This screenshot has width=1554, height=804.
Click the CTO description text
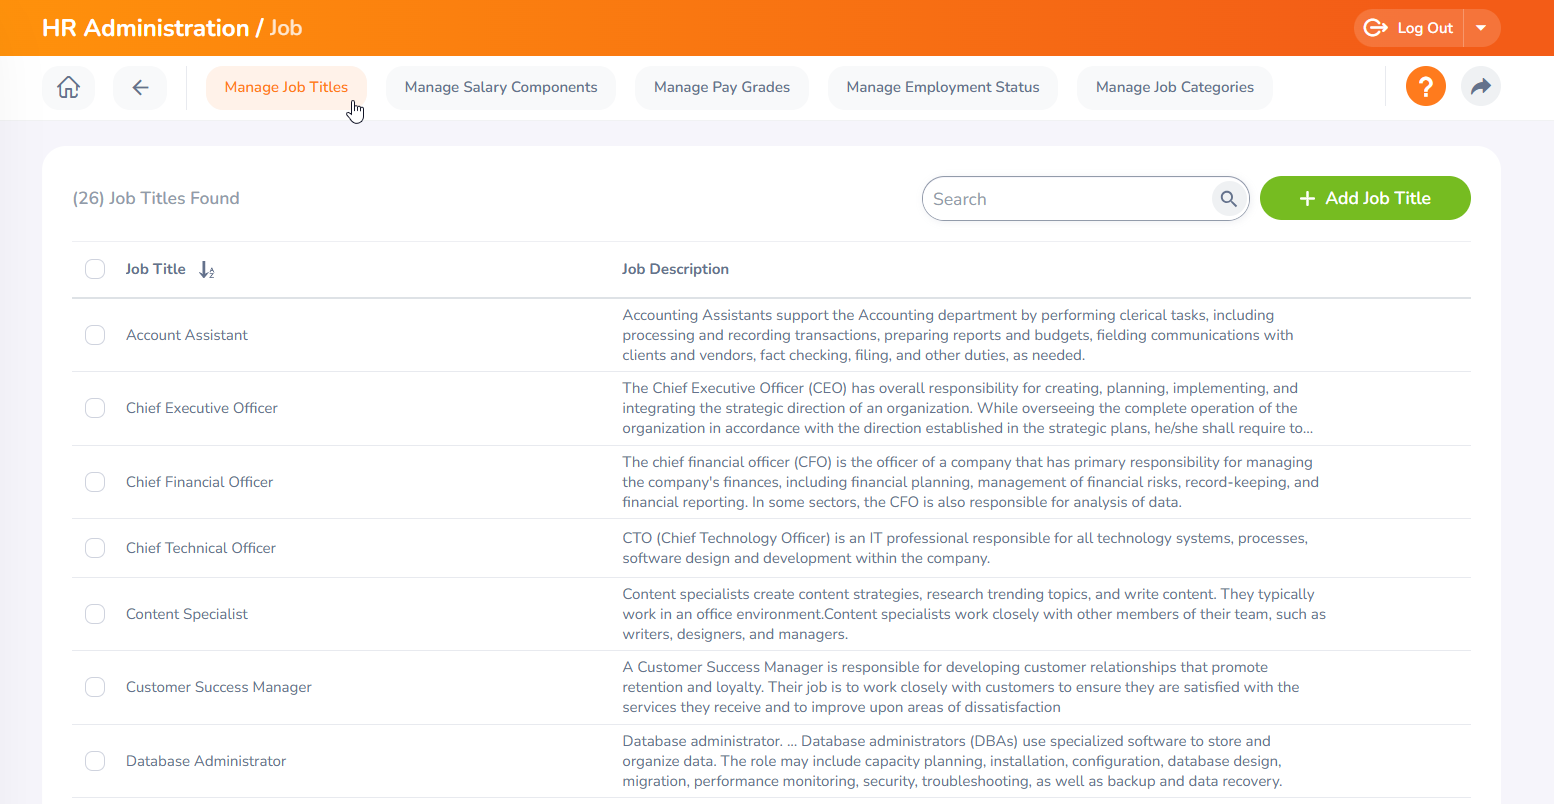965,548
